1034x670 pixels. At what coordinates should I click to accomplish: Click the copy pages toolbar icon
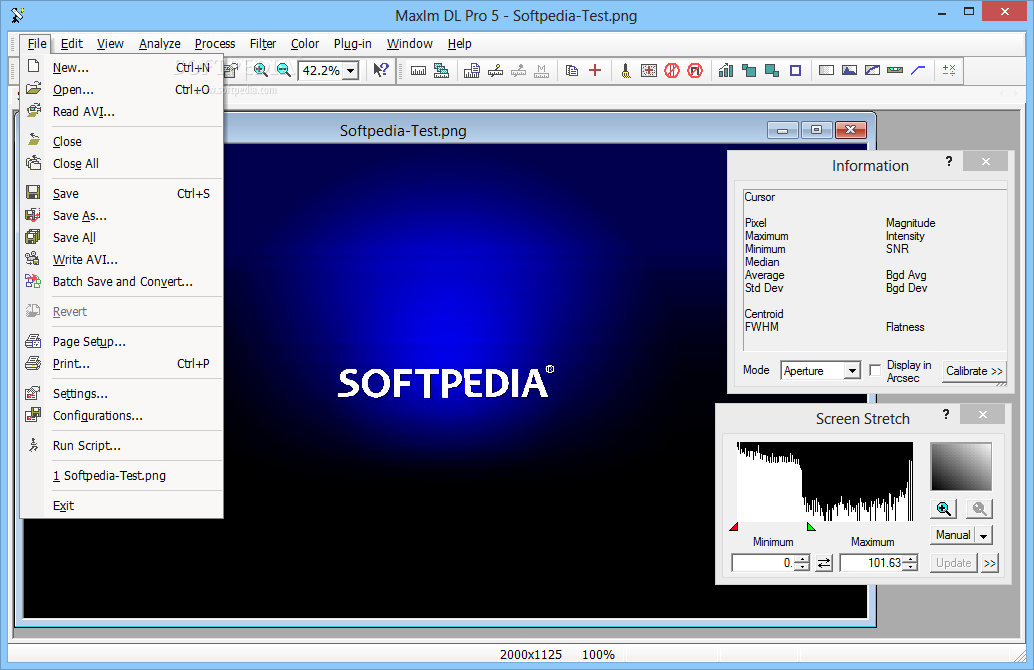[572, 71]
